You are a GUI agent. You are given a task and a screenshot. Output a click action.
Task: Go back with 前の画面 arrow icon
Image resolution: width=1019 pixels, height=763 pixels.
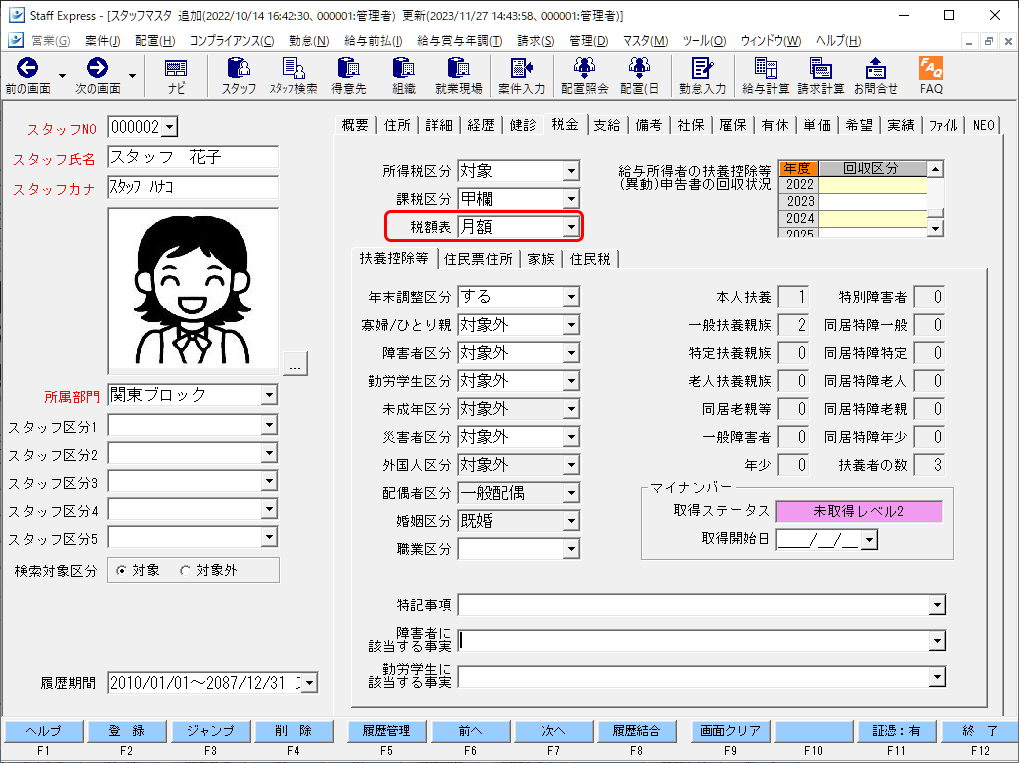(27, 68)
